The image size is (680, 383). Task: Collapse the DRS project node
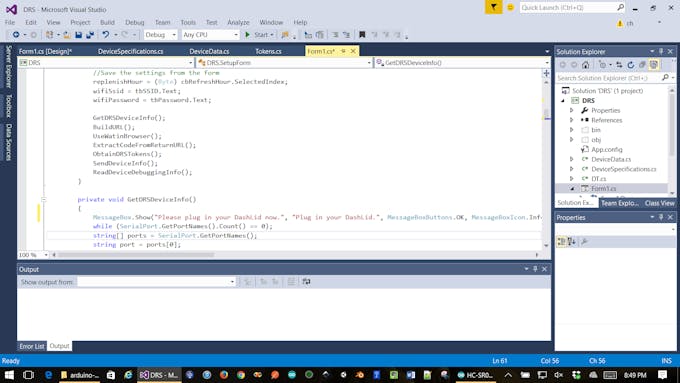(x=563, y=101)
